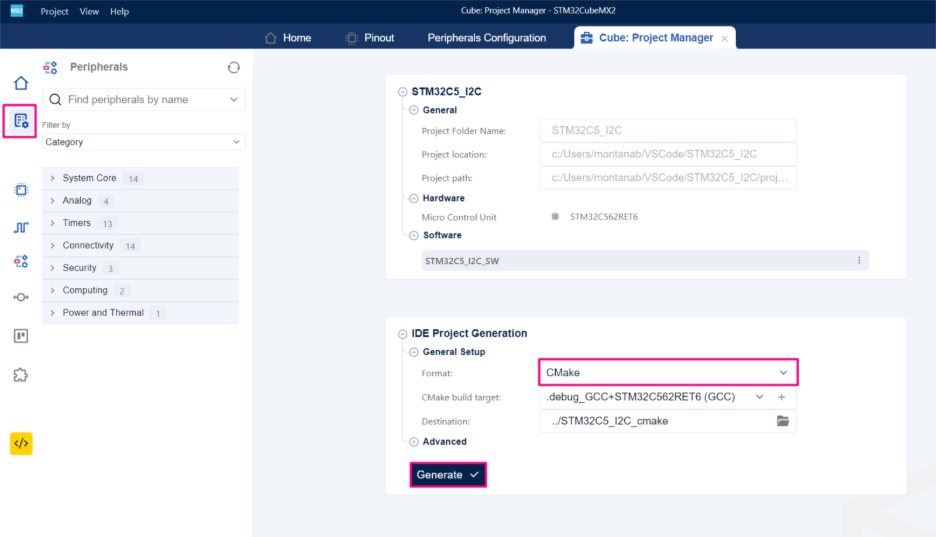This screenshot has width=936, height=537.
Task: Open the Project Manager settings sidebar icon
Action: 21,121
